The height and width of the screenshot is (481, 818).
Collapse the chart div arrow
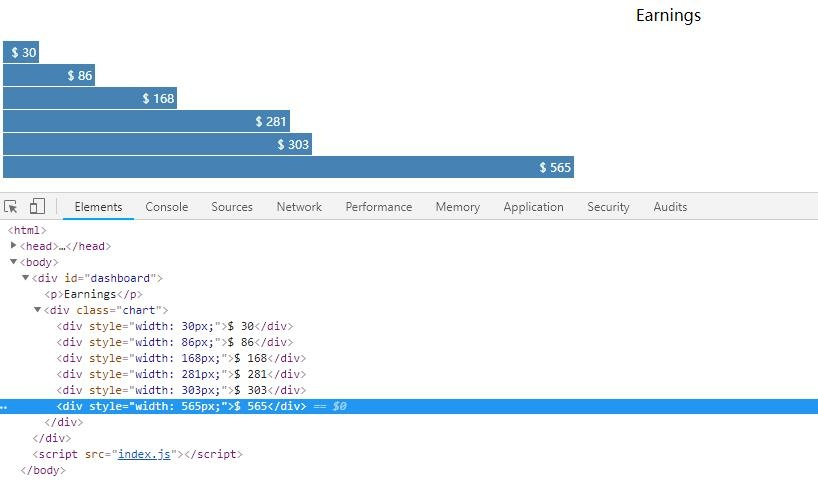[37, 309]
